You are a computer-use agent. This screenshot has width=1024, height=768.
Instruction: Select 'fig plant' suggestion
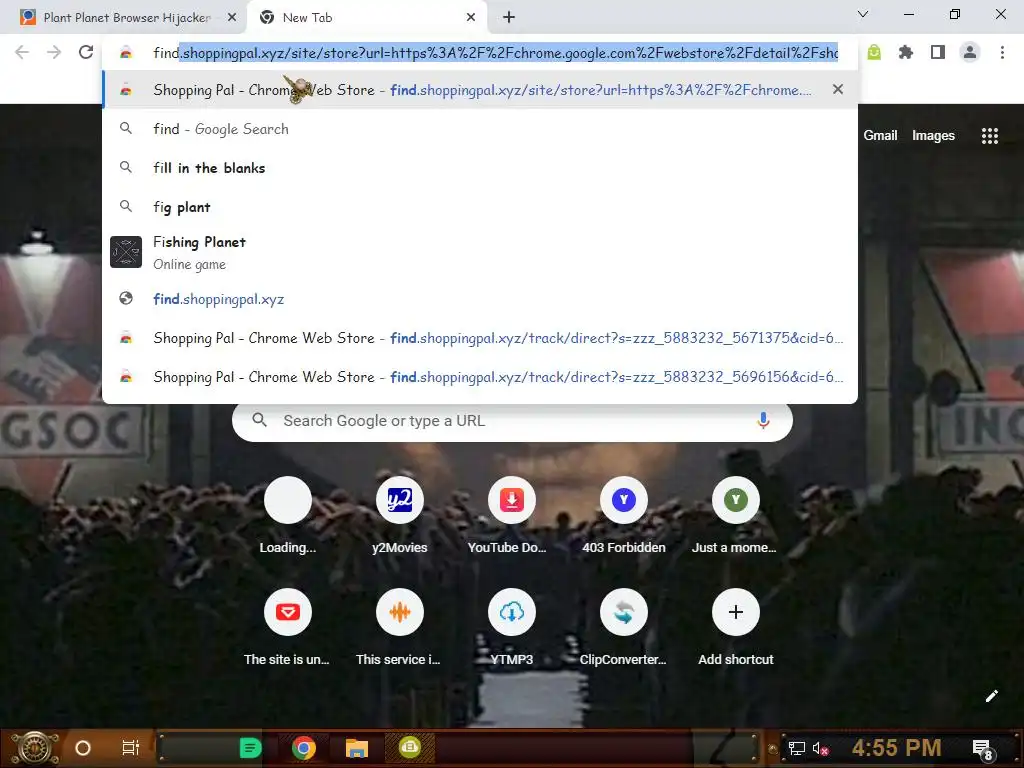[x=480, y=207]
